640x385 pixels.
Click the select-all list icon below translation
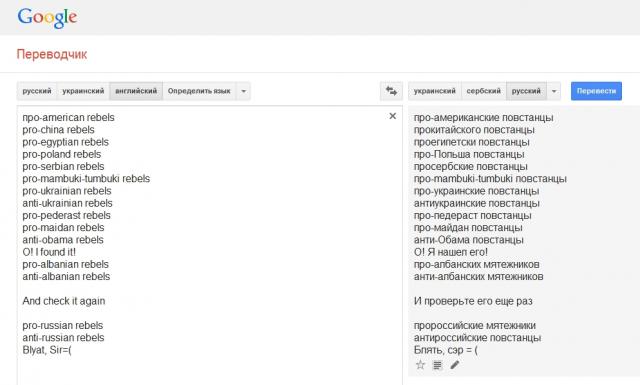(x=437, y=365)
